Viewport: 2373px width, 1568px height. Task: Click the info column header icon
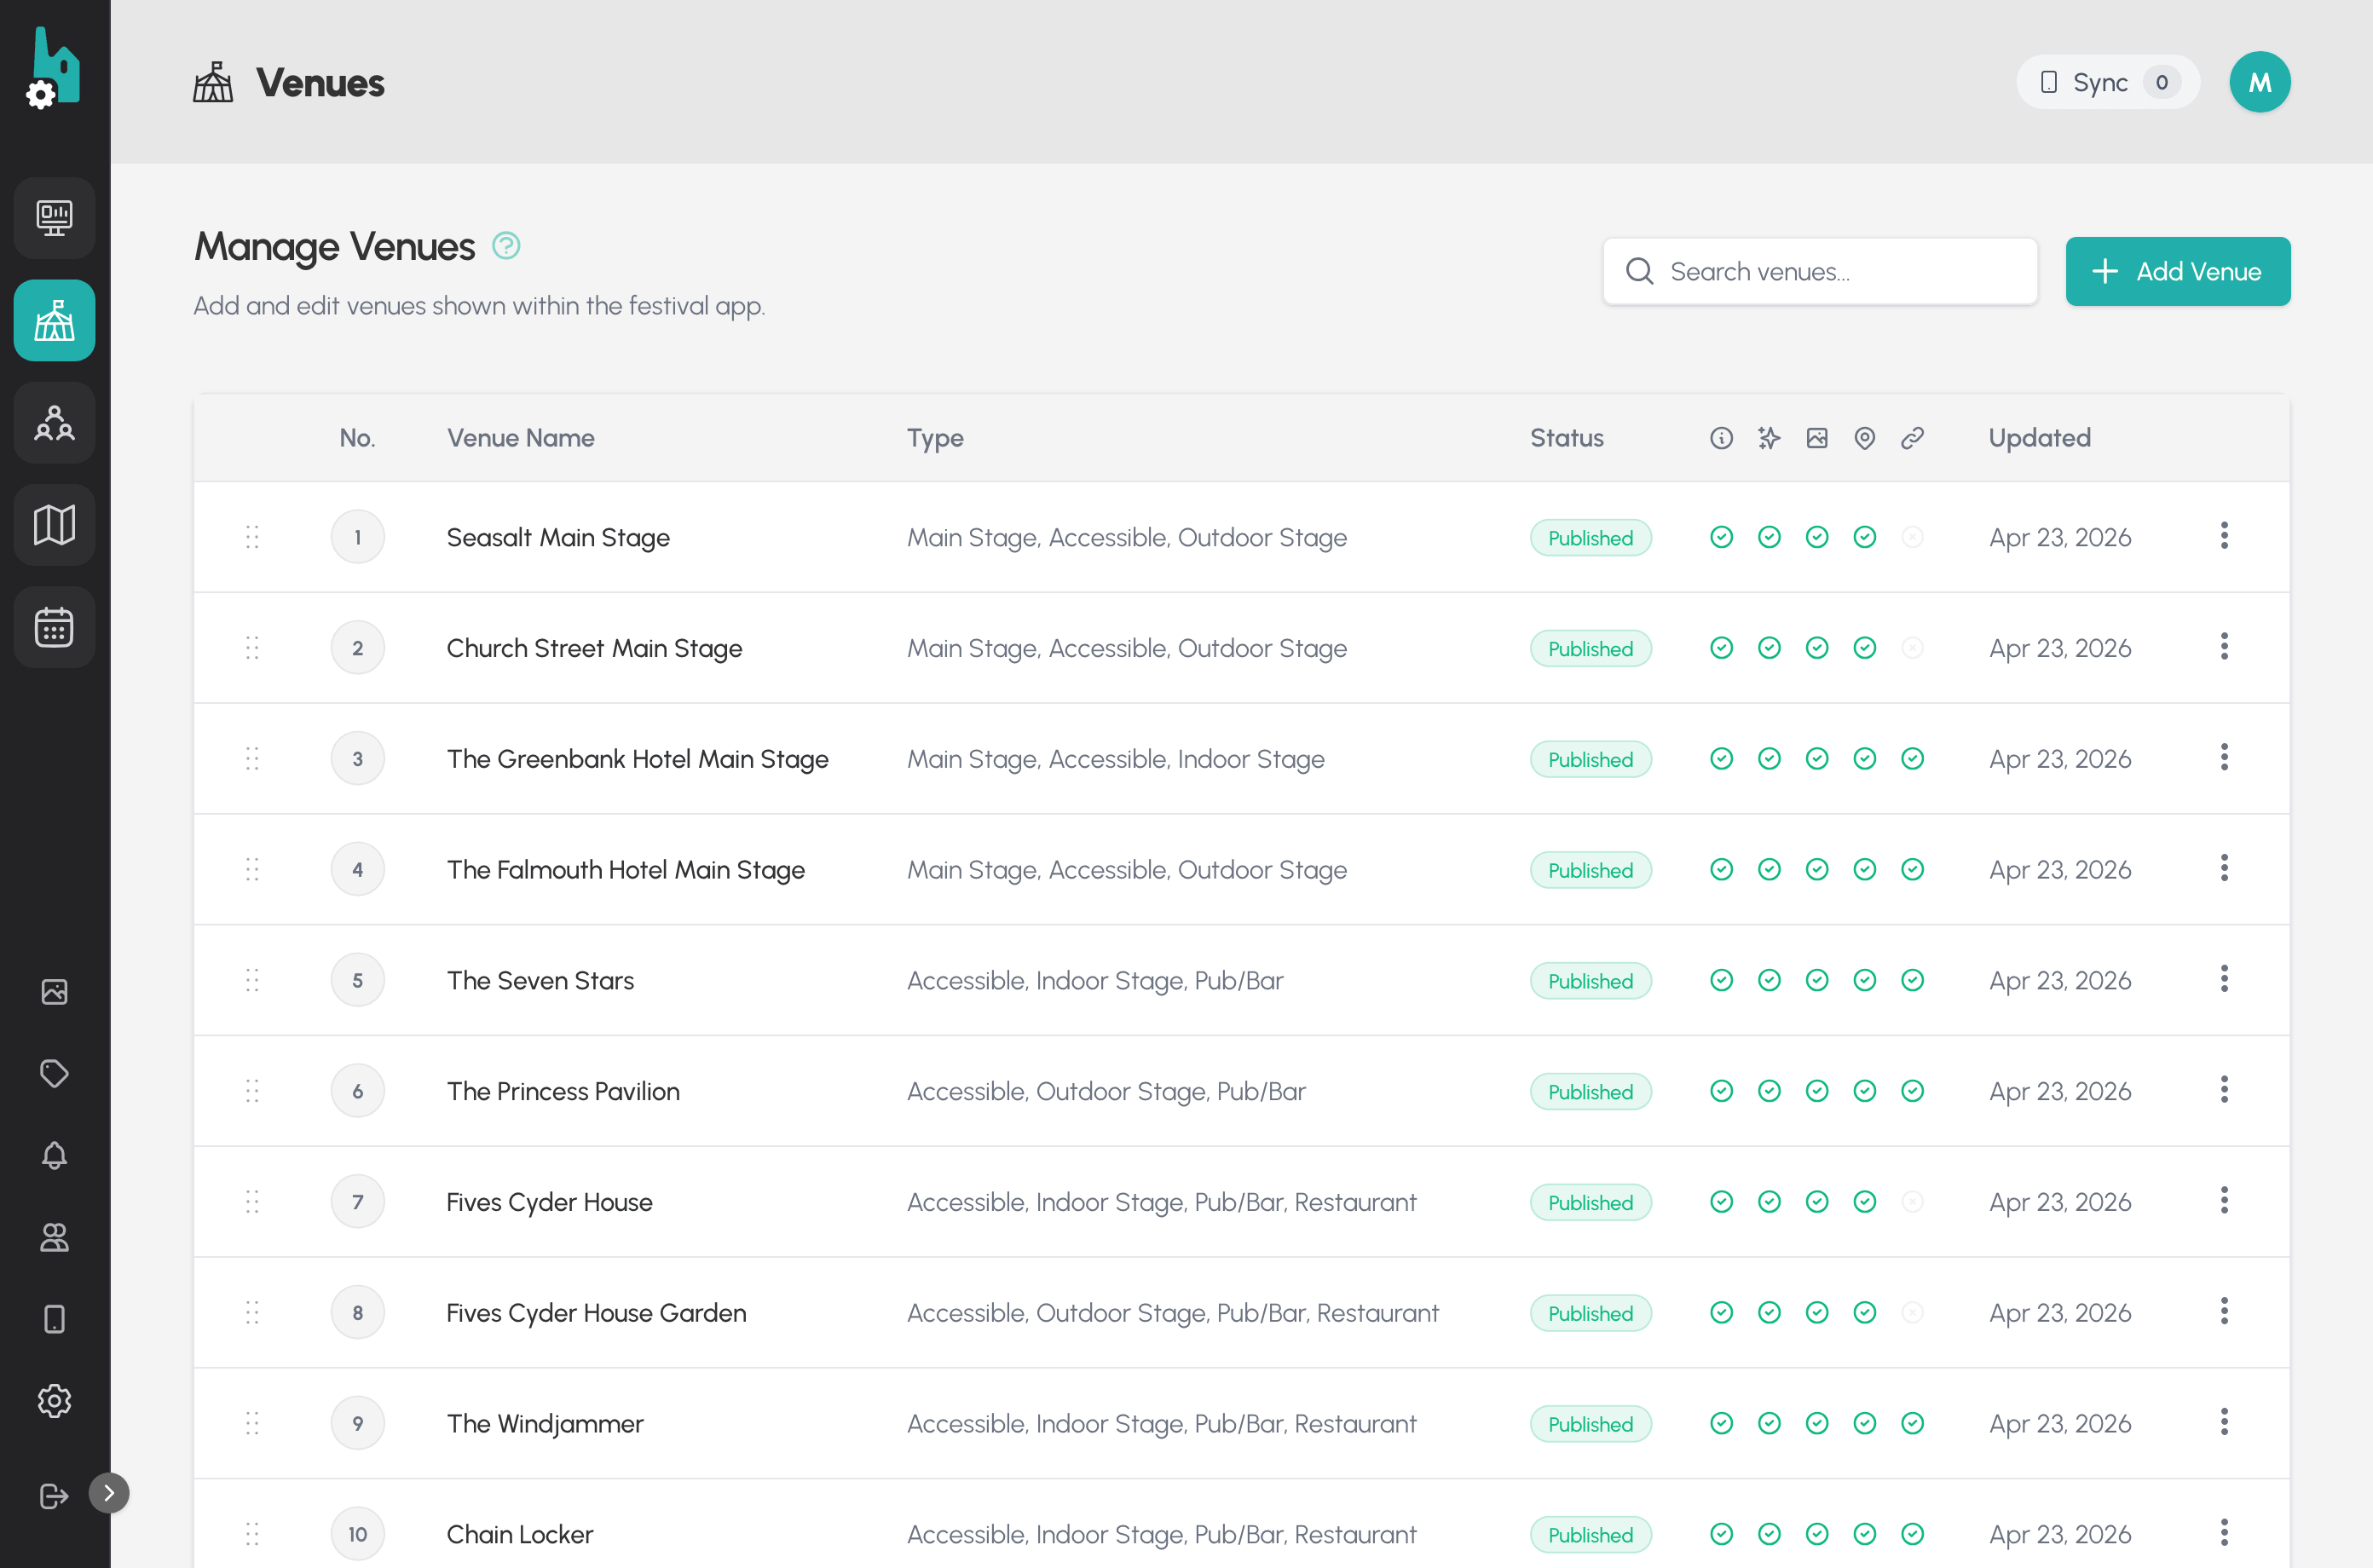(1721, 438)
